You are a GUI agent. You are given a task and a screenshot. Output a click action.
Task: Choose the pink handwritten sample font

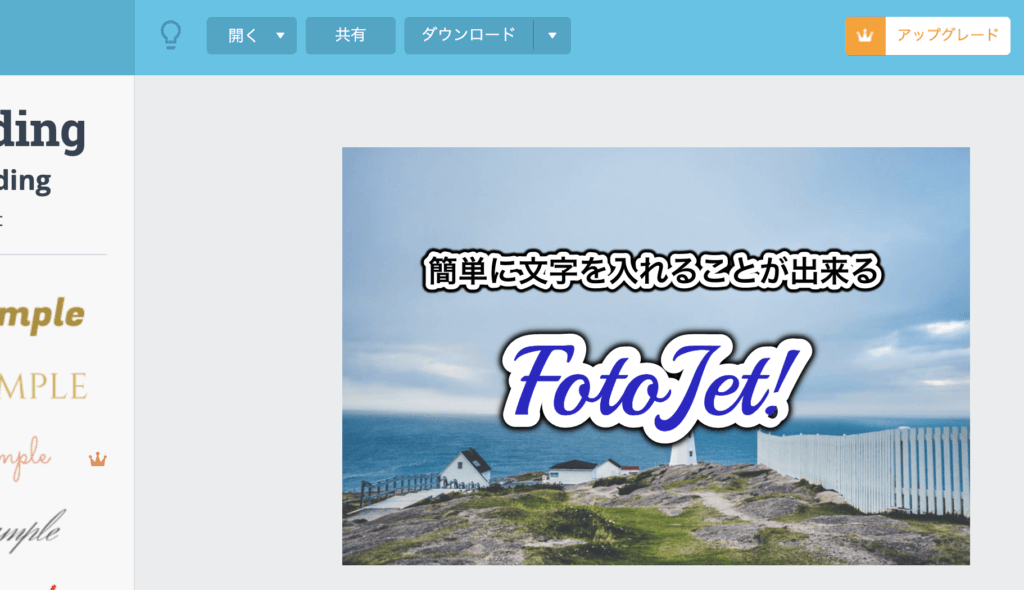click(25, 458)
